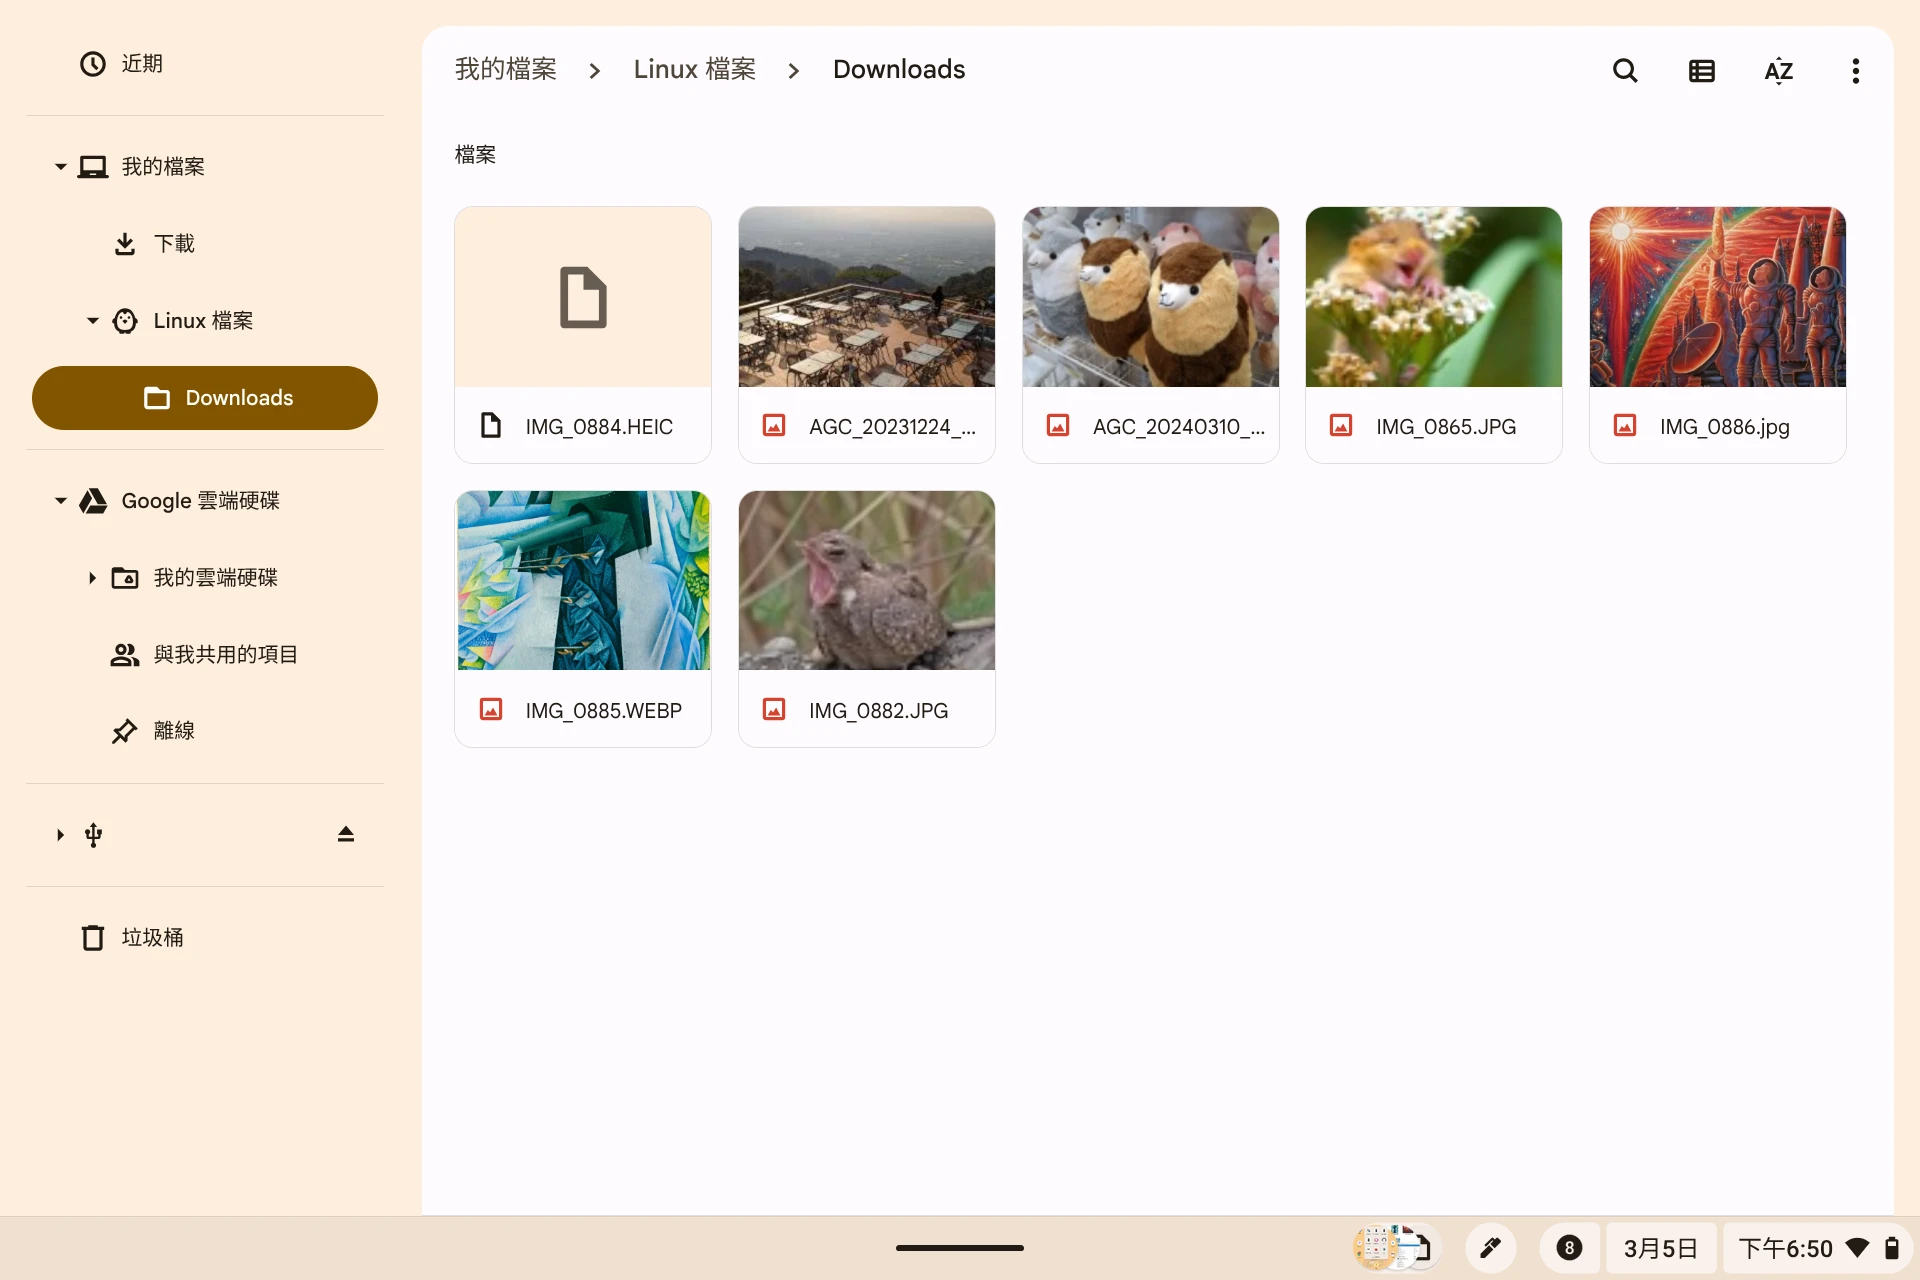Open 與我共用的項目 in sidebar
The image size is (1920, 1280).
point(225,655)
